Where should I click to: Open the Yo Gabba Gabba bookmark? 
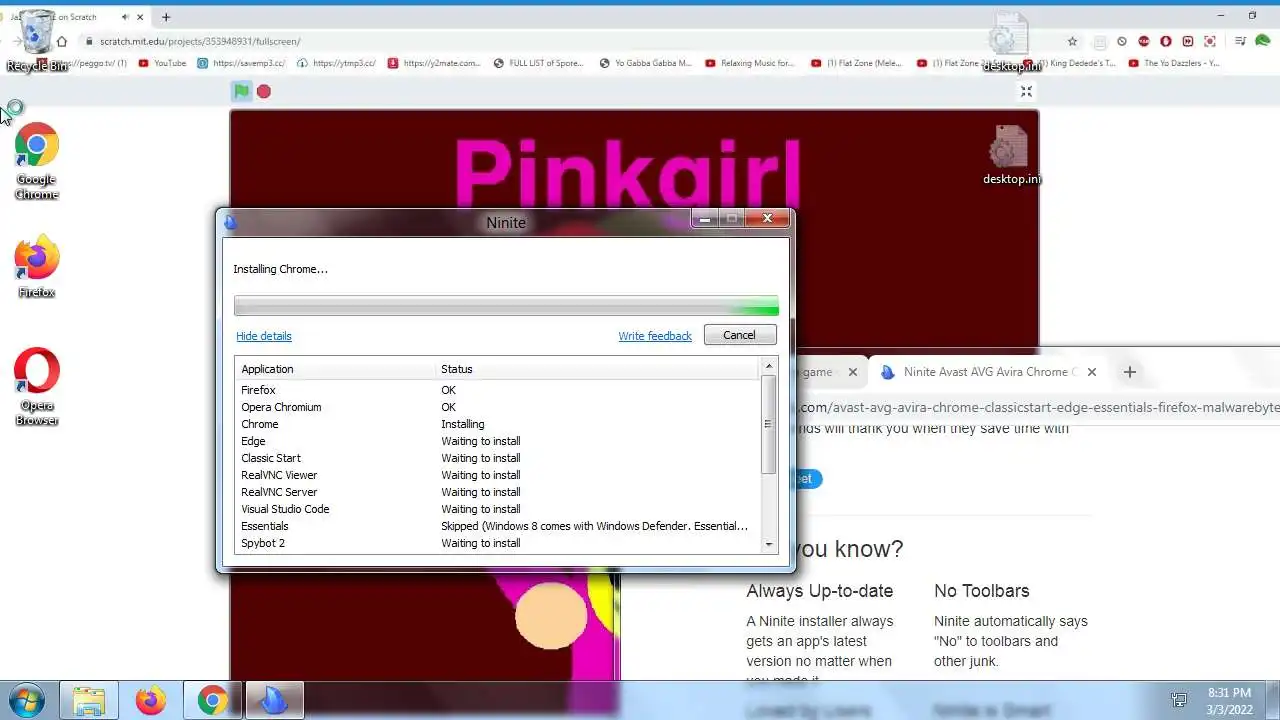(x=645, y=63)
